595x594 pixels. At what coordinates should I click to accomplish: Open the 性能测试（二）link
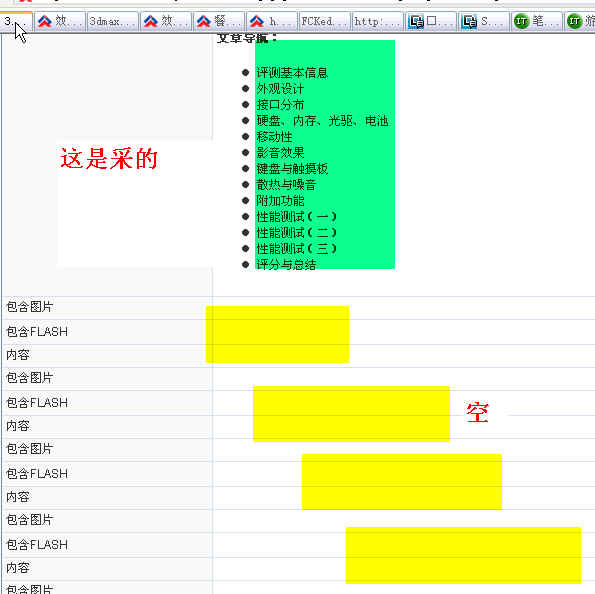pyautogui.click(x=296, y=233)
